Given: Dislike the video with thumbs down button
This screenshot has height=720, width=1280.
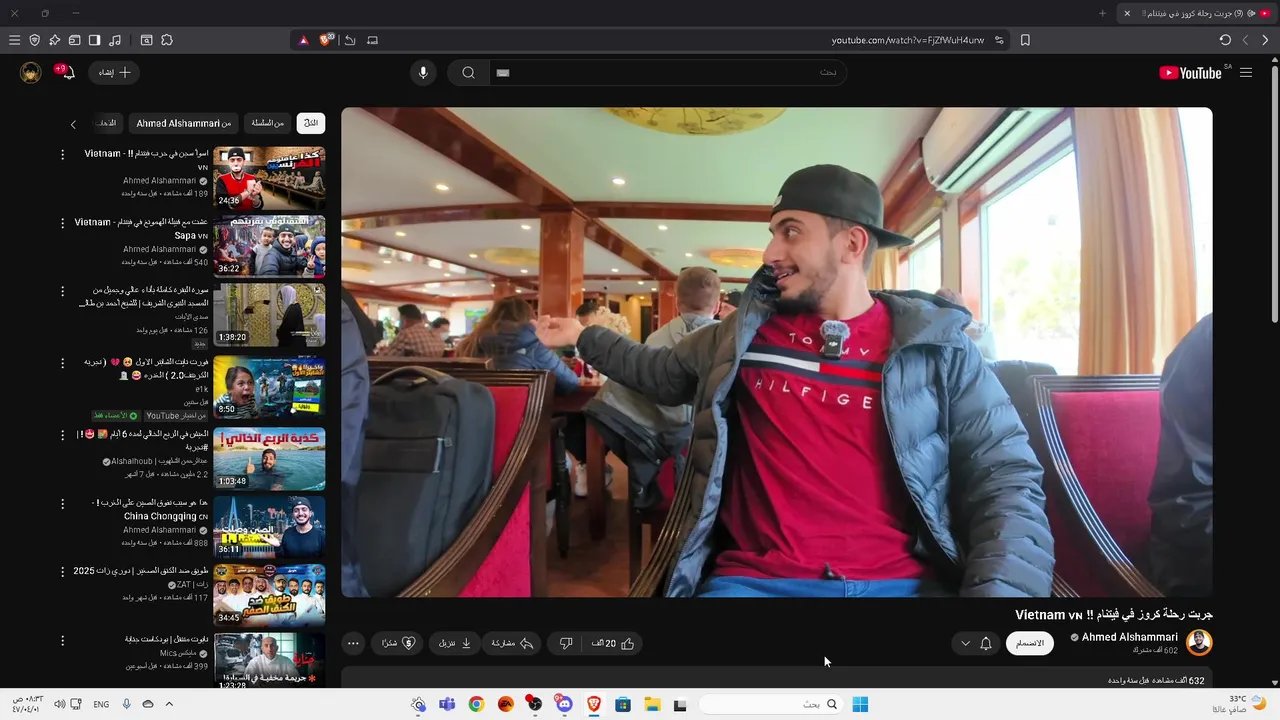Looking at the screenshot, I should pyautogui.click(x=565, y=643).
